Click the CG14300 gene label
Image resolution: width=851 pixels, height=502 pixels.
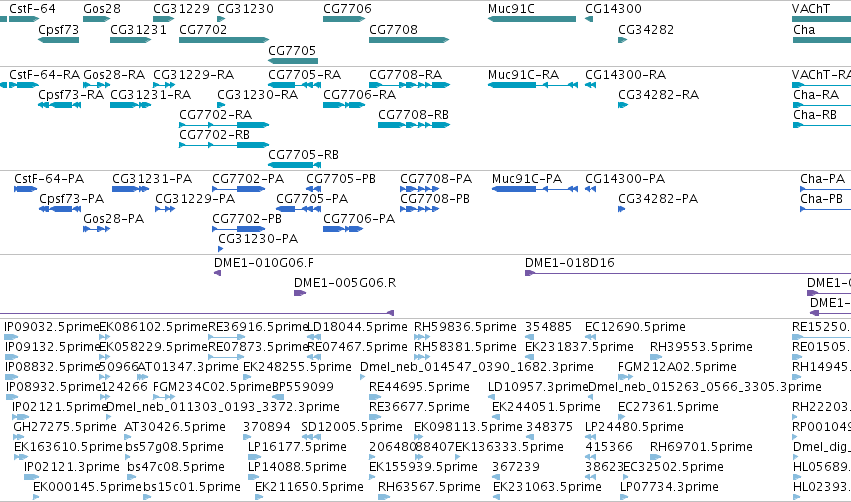click(613, 9)
